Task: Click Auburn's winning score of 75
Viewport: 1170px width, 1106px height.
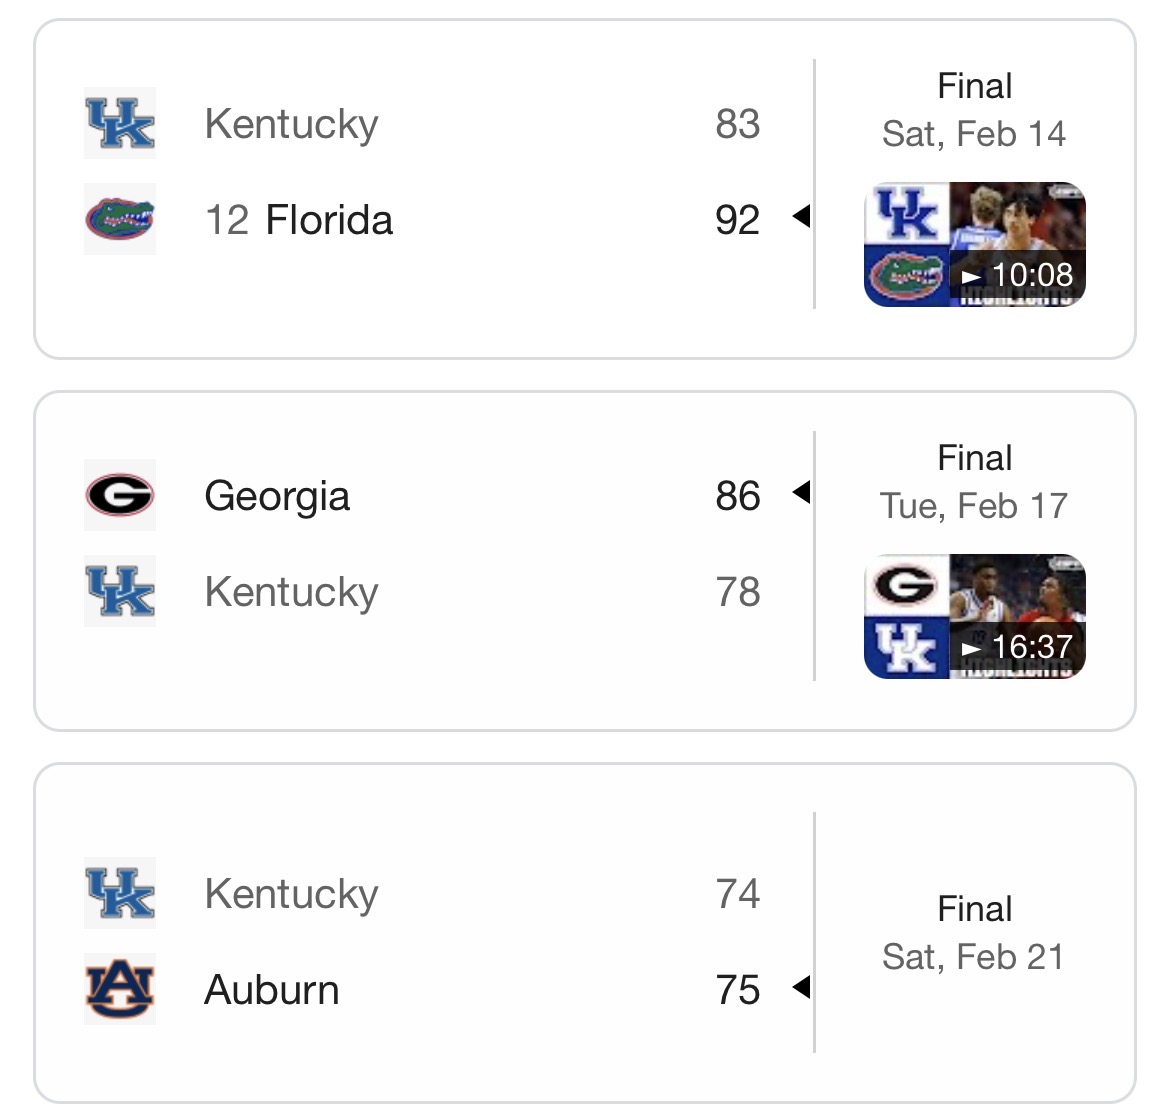Action: pos(738,990)
